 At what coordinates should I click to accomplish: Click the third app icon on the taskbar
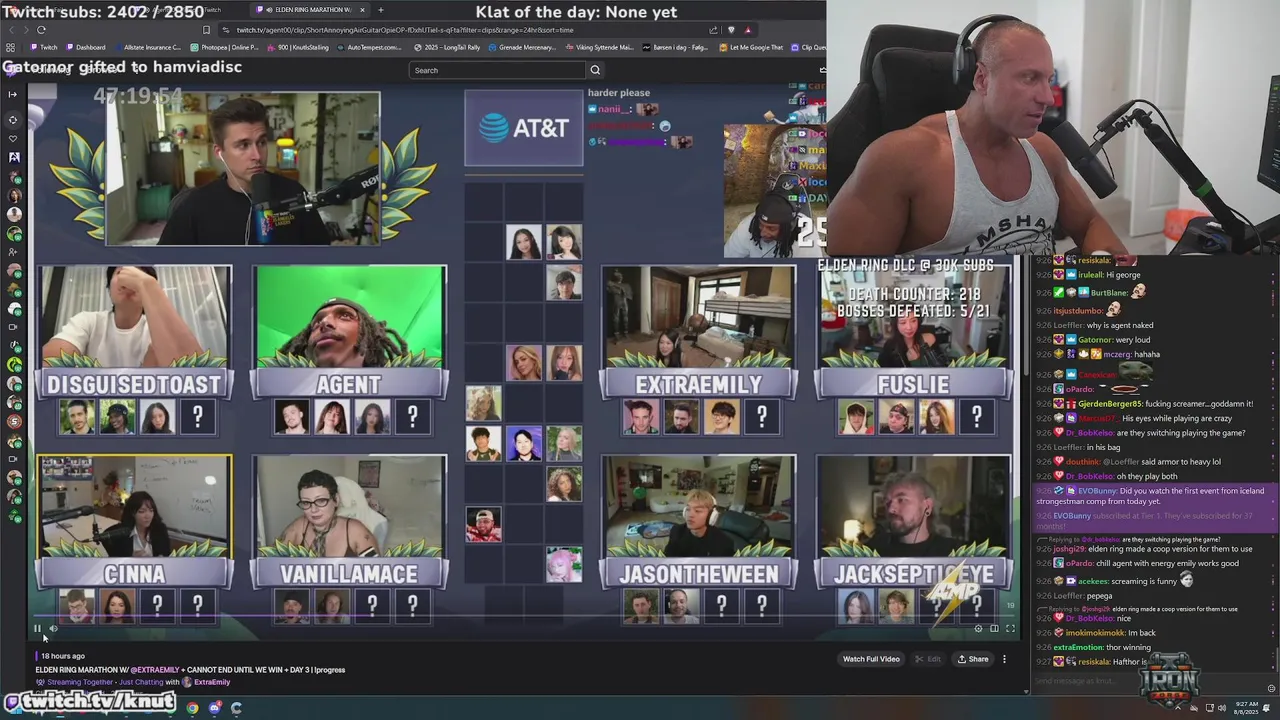[x=237, y=708]
